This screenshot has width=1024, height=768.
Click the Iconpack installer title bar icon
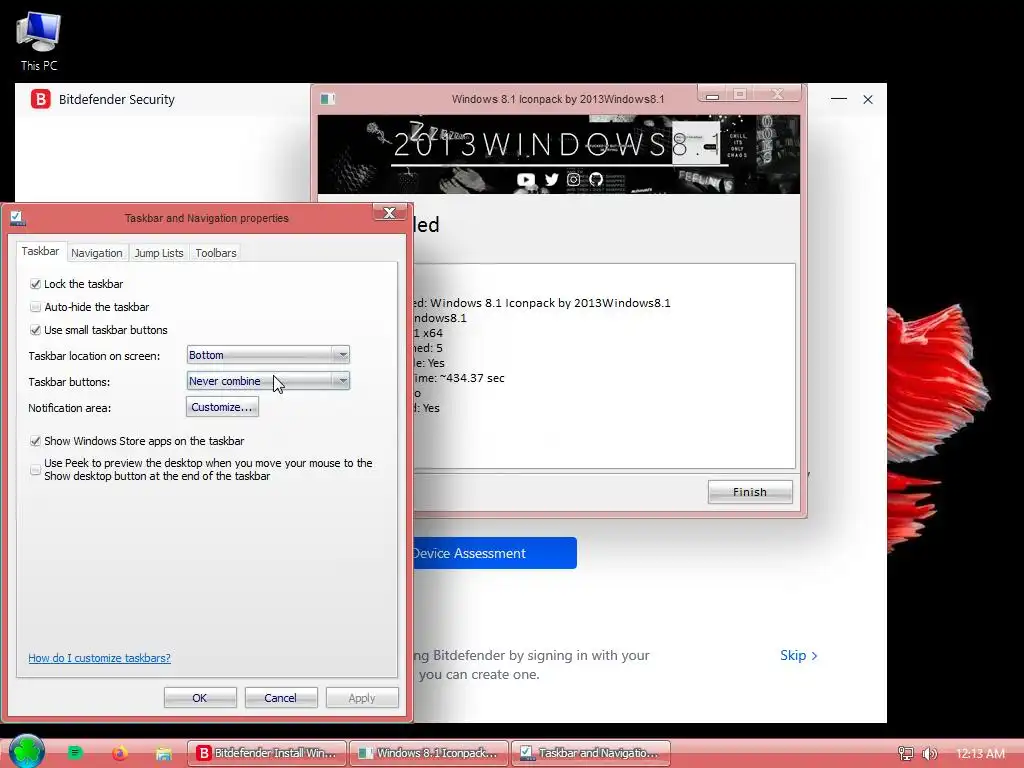(x=327, y=99)
